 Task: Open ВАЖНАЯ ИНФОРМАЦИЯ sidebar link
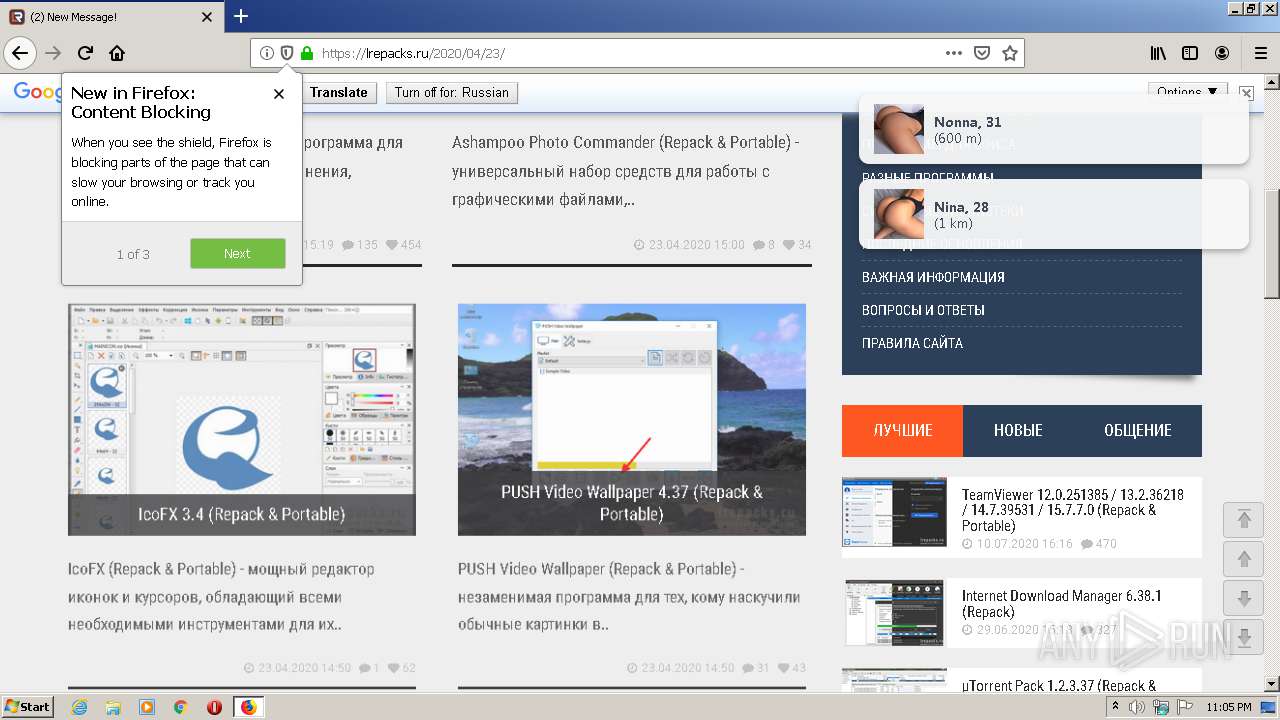pyautogui.click(x=933, y=277)
